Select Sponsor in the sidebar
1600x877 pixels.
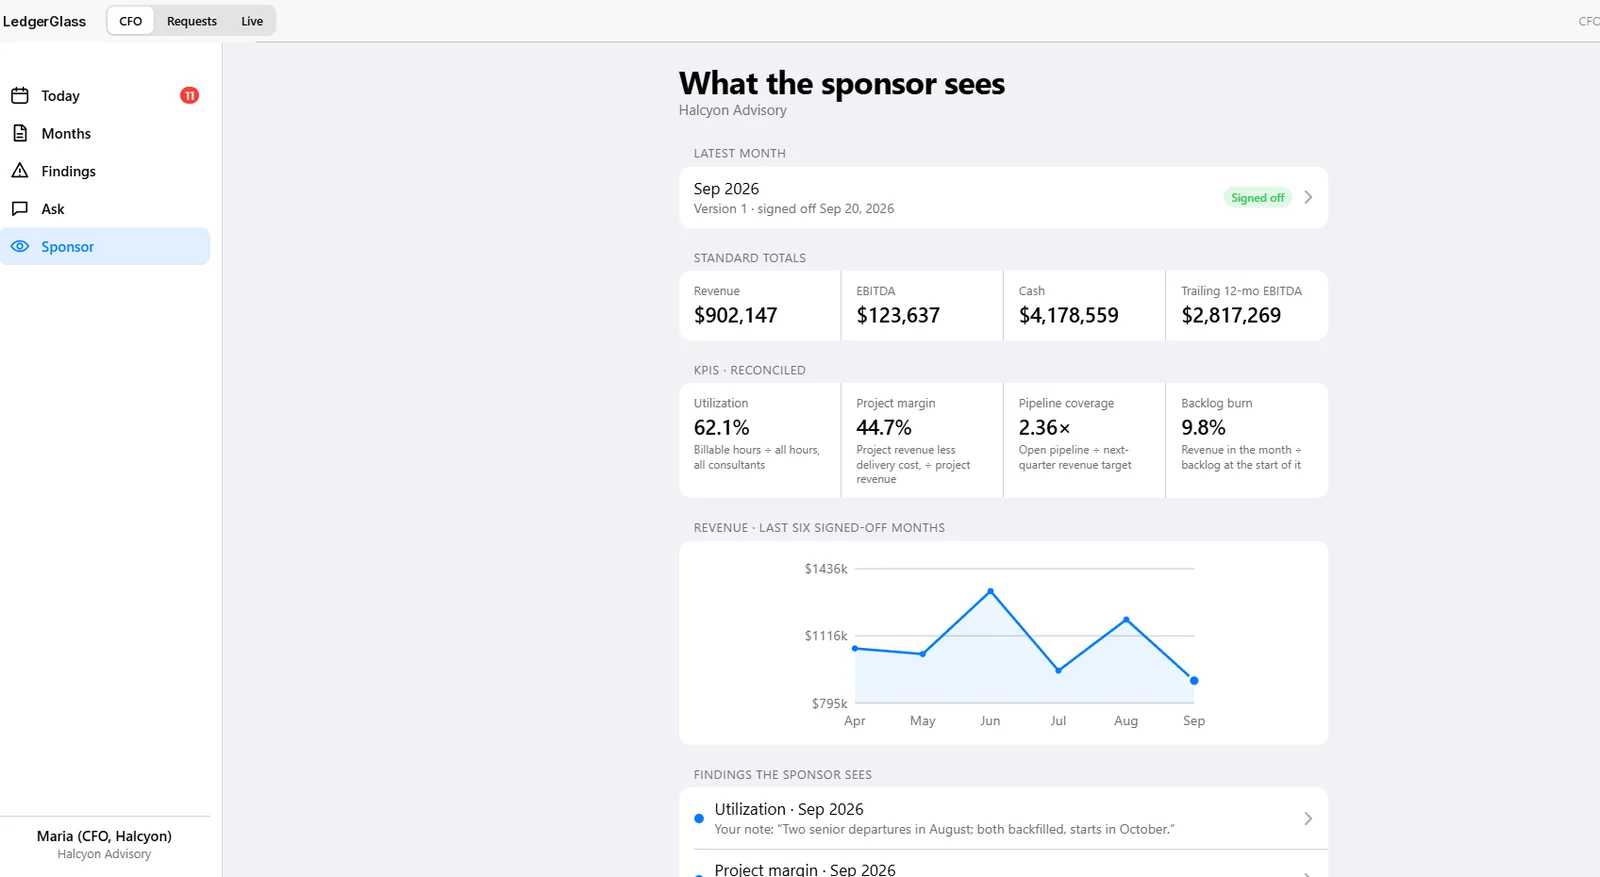[105, 246]
